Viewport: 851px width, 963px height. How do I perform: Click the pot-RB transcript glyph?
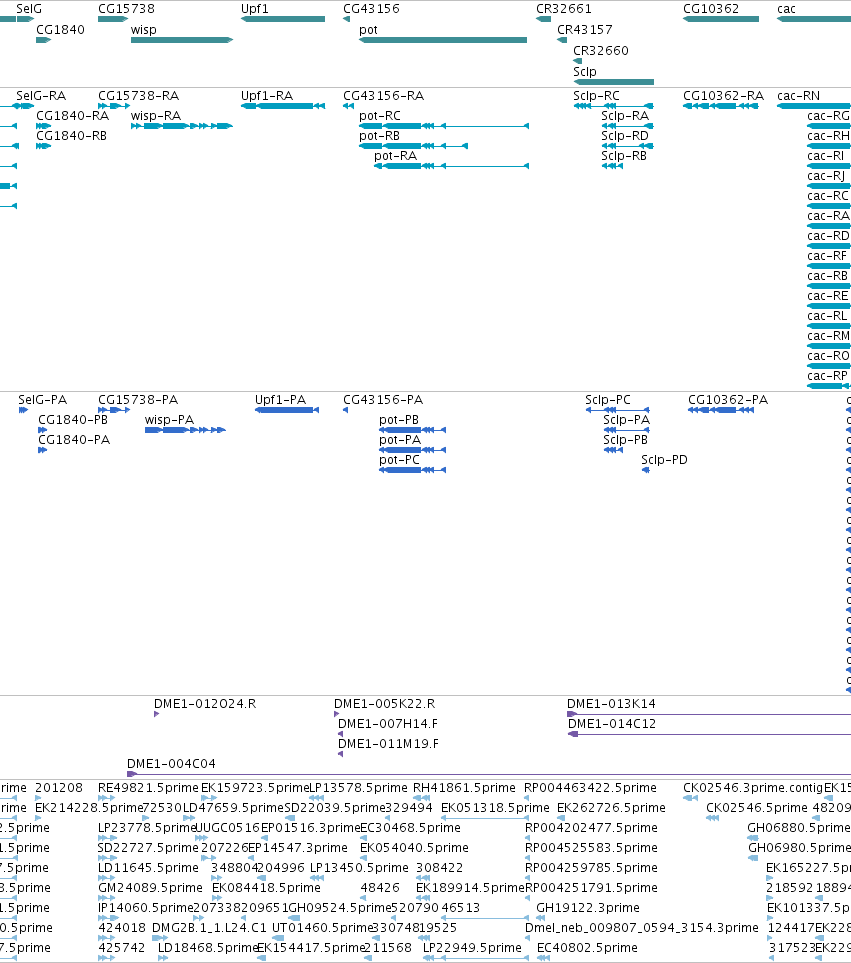tap(413, 146)
